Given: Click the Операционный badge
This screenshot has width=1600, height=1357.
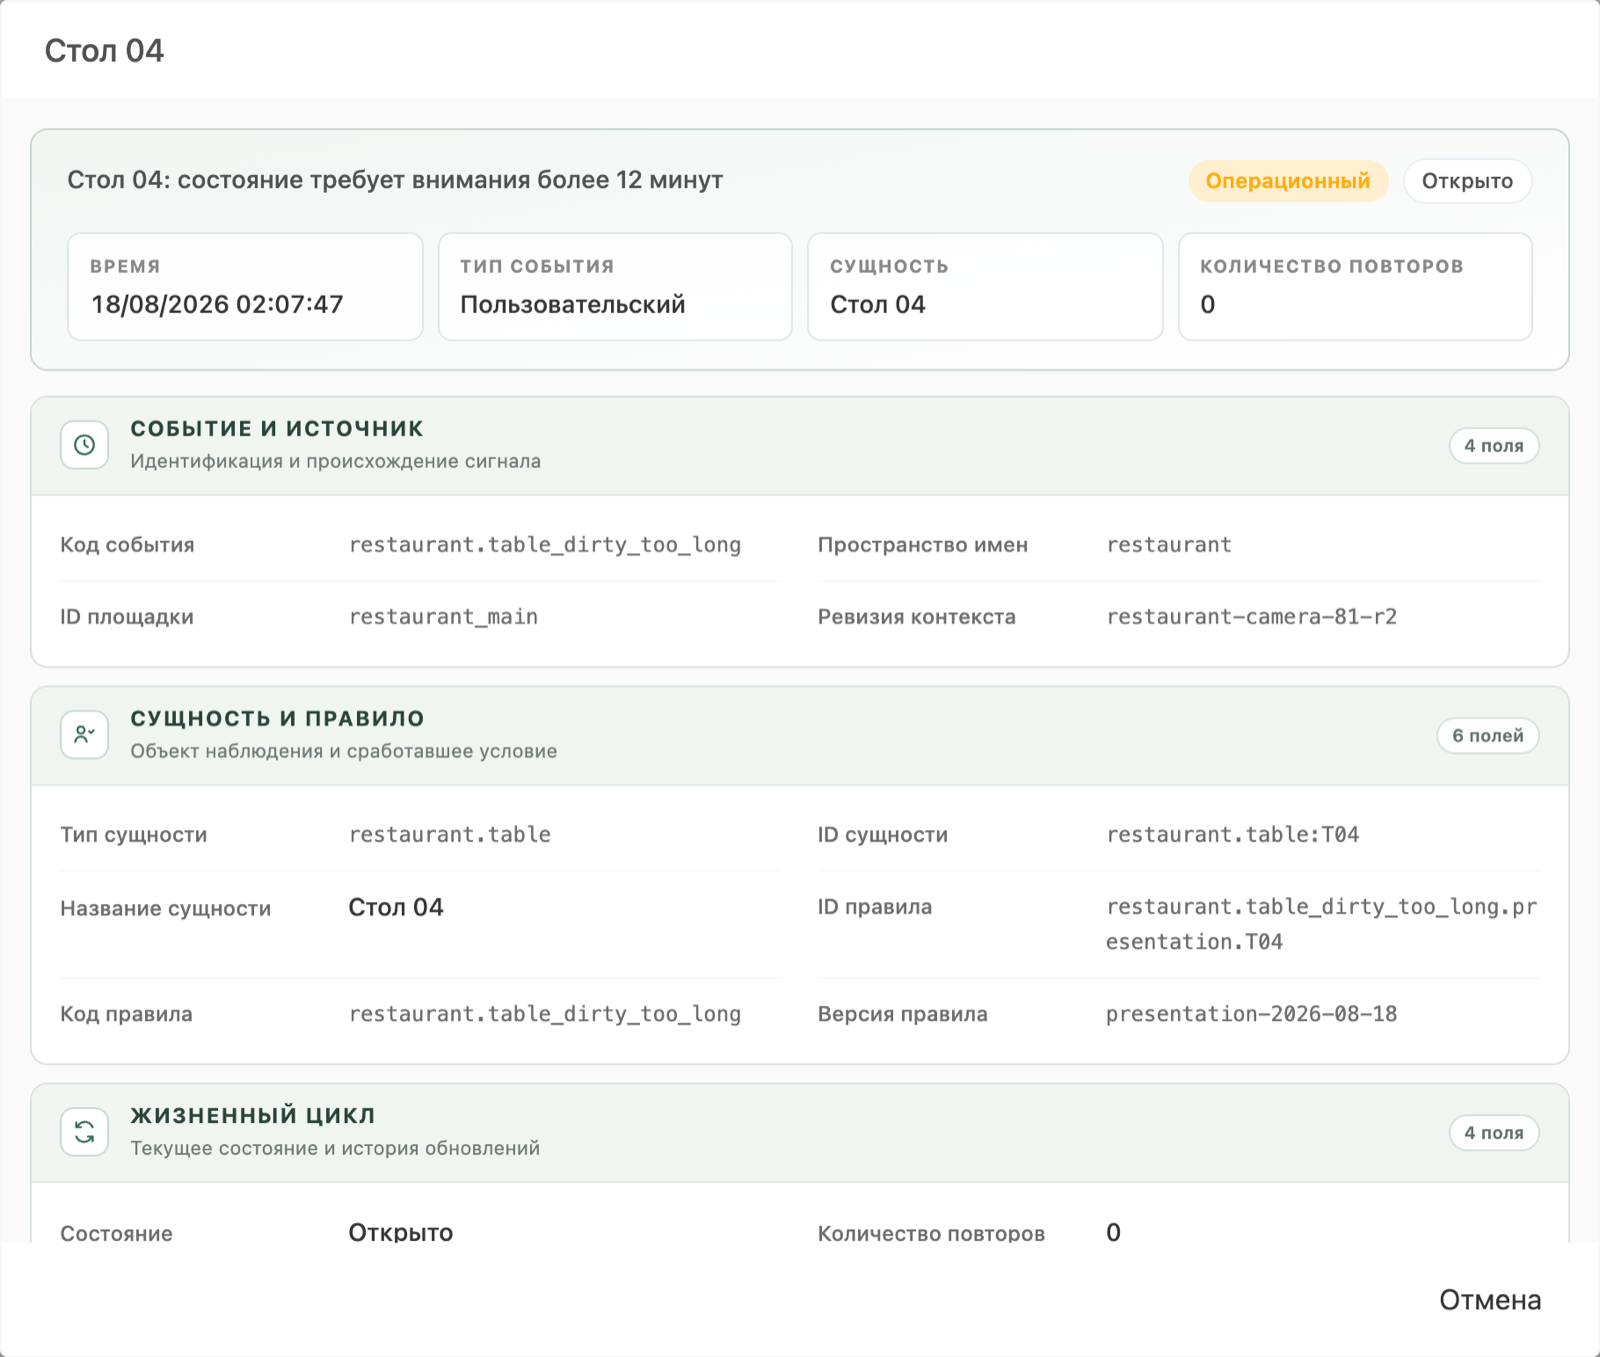Looking at the screenshot, I should 1288,181.
